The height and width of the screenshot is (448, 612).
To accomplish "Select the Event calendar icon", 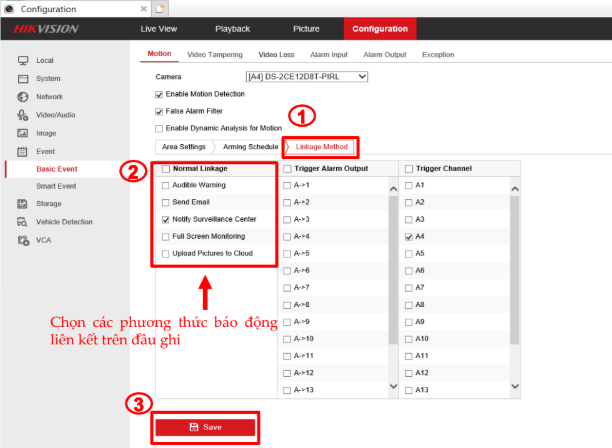I will pos(22,151).
